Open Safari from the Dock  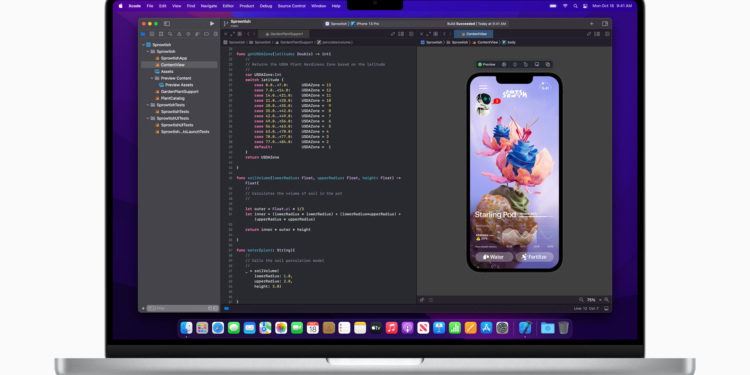point(218,328)
